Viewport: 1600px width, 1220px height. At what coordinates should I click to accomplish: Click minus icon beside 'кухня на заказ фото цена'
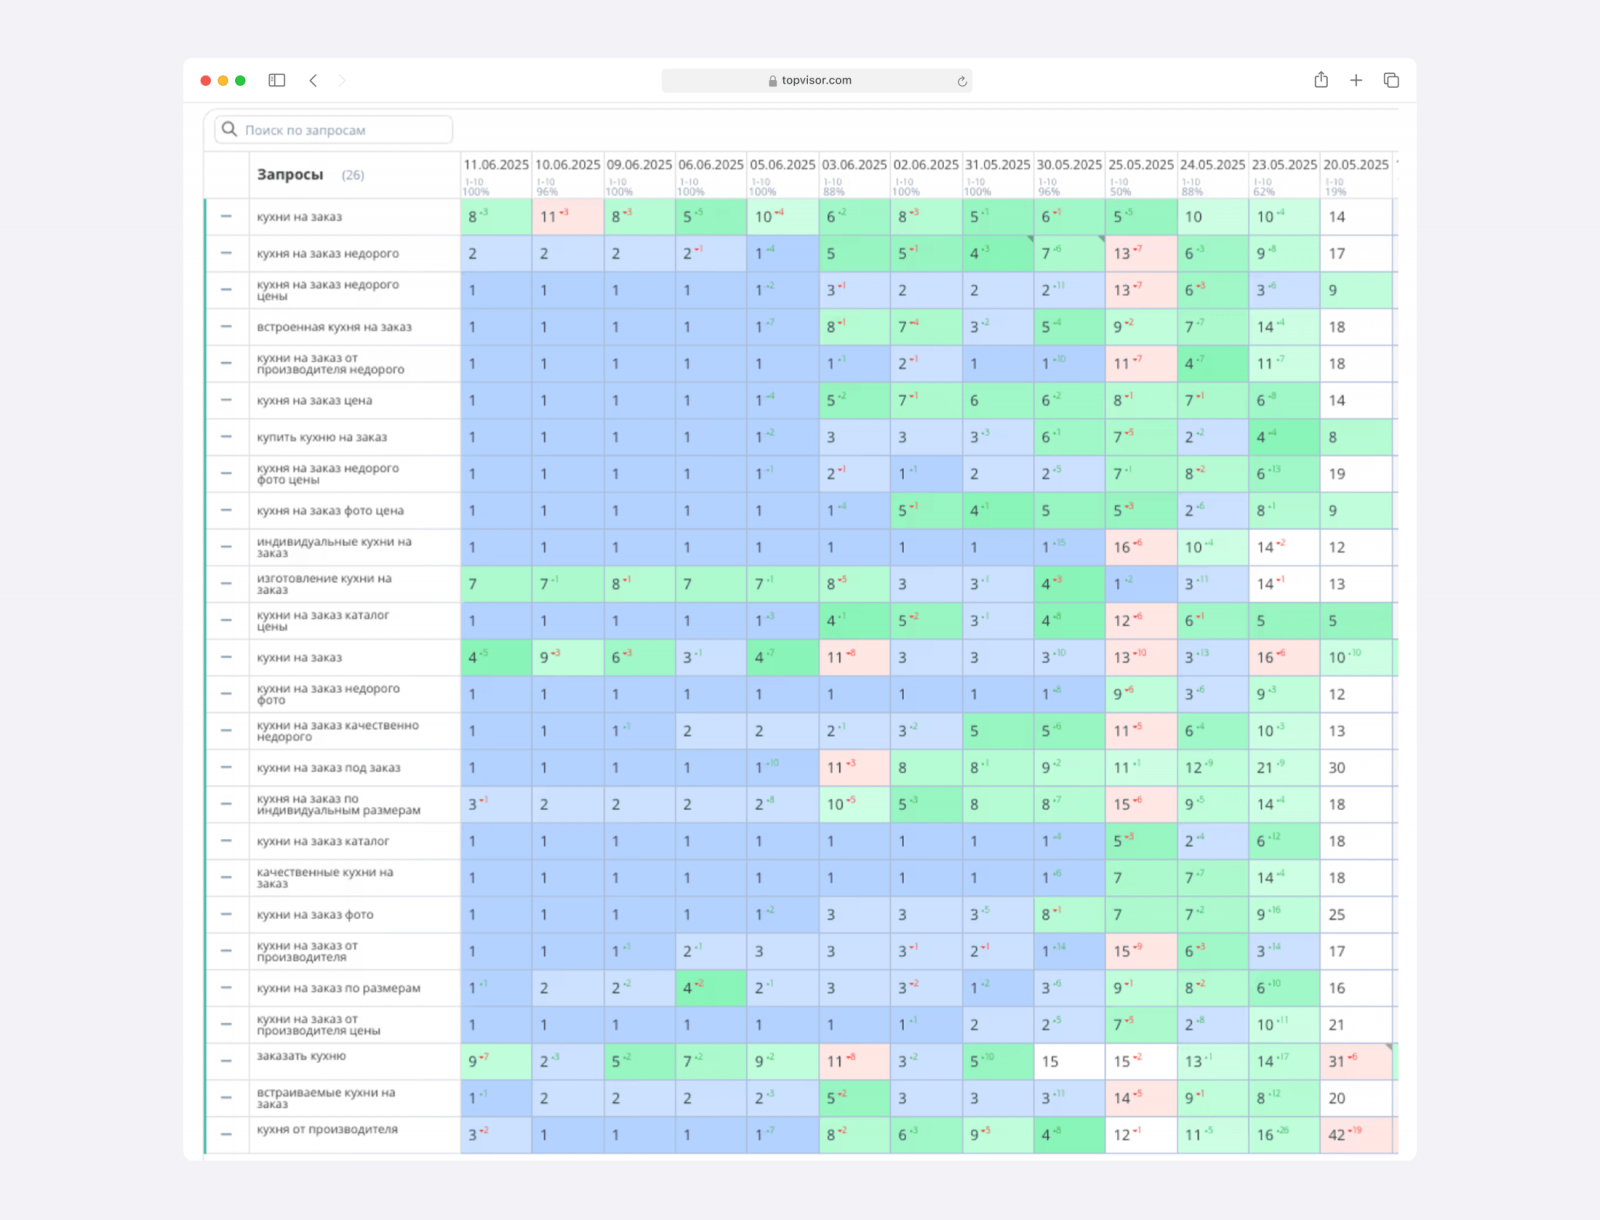click(226, 510)
